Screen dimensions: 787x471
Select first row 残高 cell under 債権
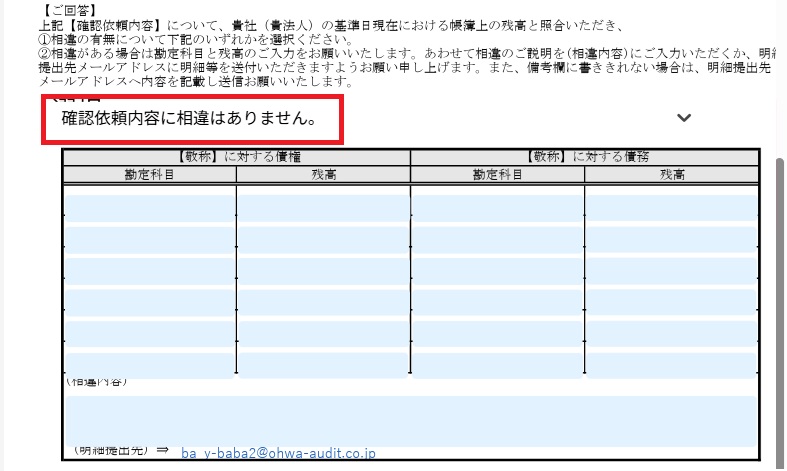(x=323, y=207)
